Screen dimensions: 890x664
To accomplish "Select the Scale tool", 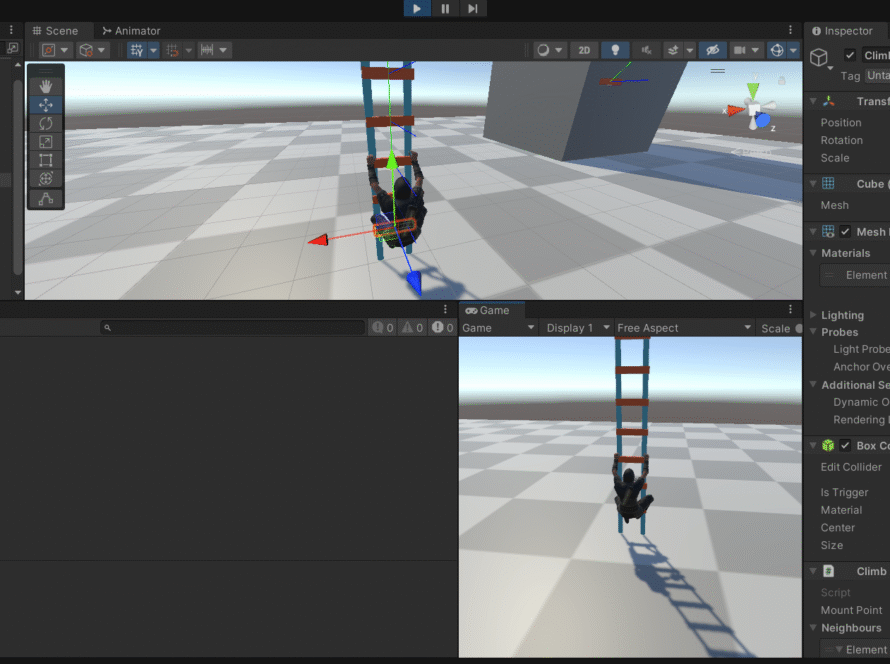I will [46, 142].
